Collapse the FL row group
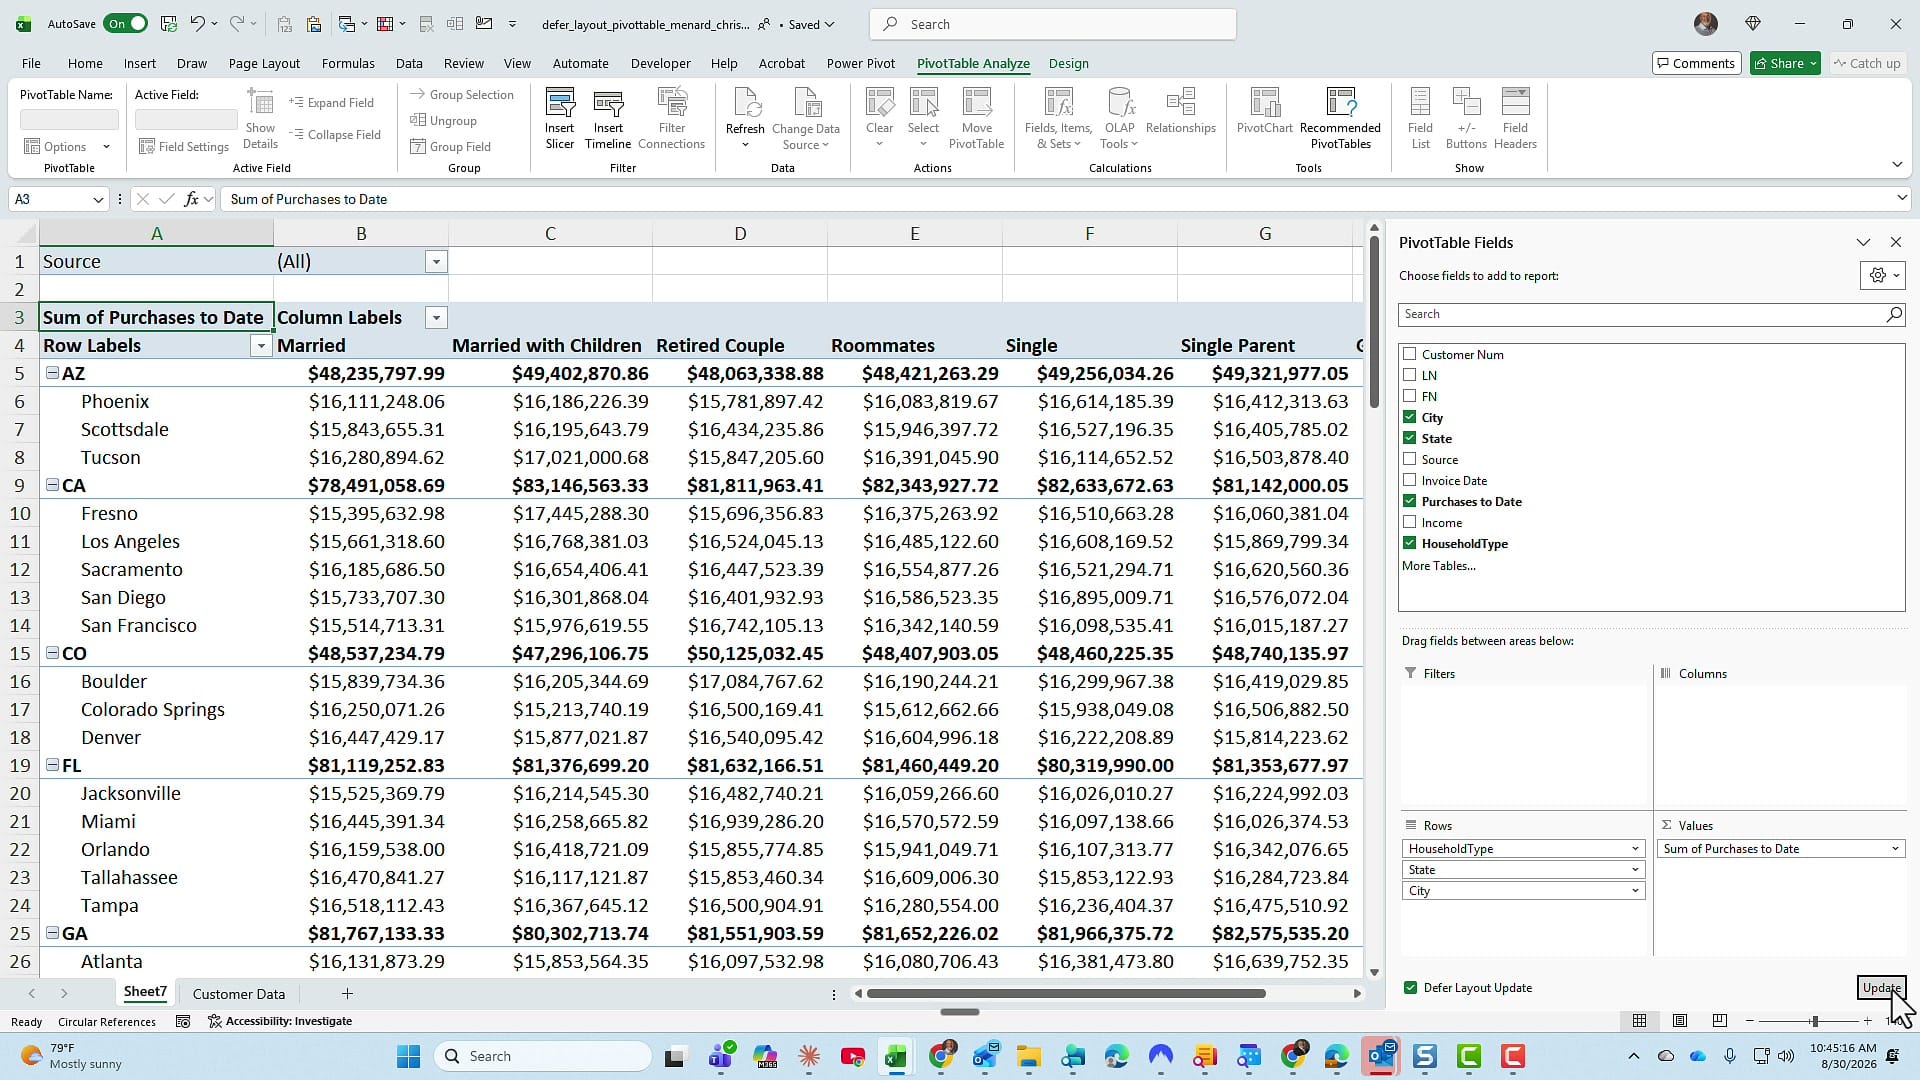Screen dimensions: 1920x1080 52,765
